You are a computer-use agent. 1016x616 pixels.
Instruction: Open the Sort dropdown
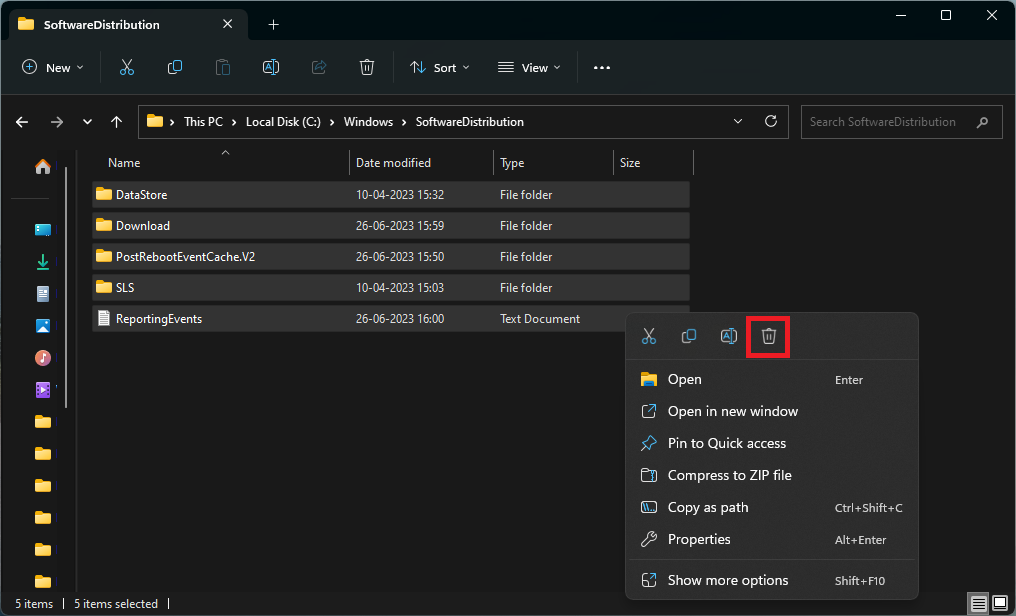pyautogui.click(x=439, y=67)
